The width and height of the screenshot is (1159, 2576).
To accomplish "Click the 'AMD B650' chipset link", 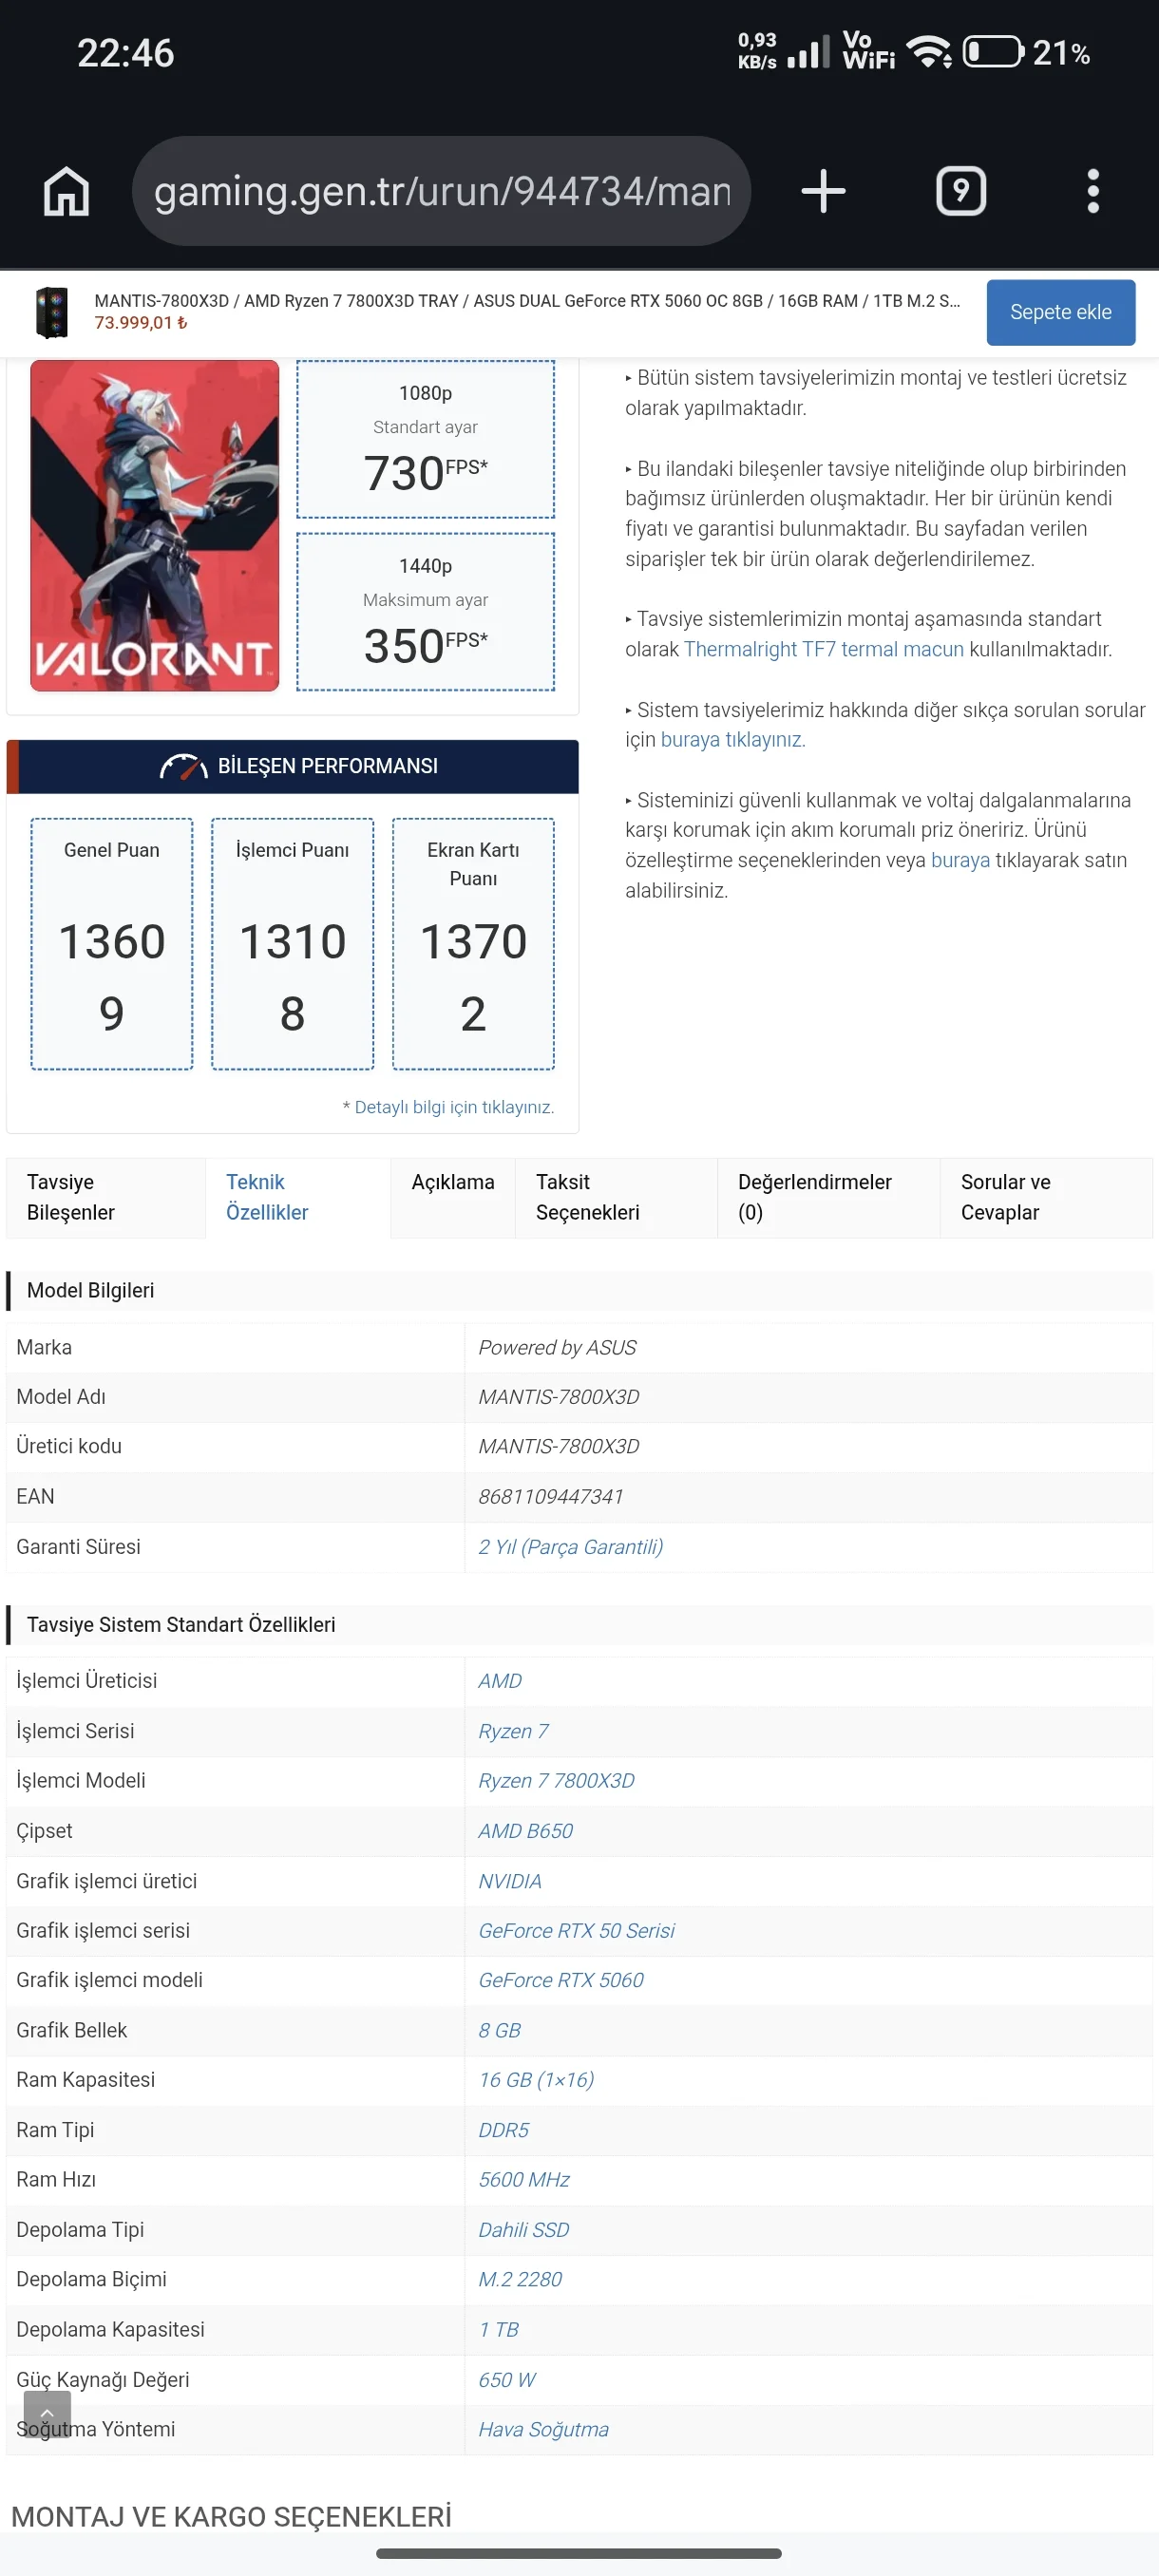I will click(x=525, y=1830).
